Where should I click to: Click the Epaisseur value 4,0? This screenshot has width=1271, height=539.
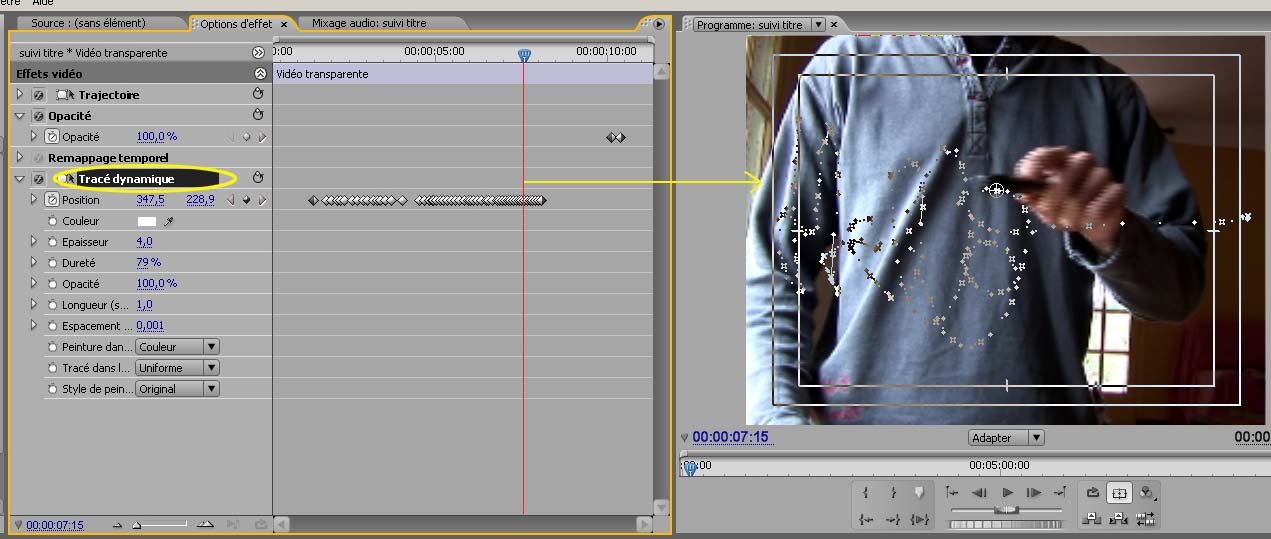click(144, 242)
